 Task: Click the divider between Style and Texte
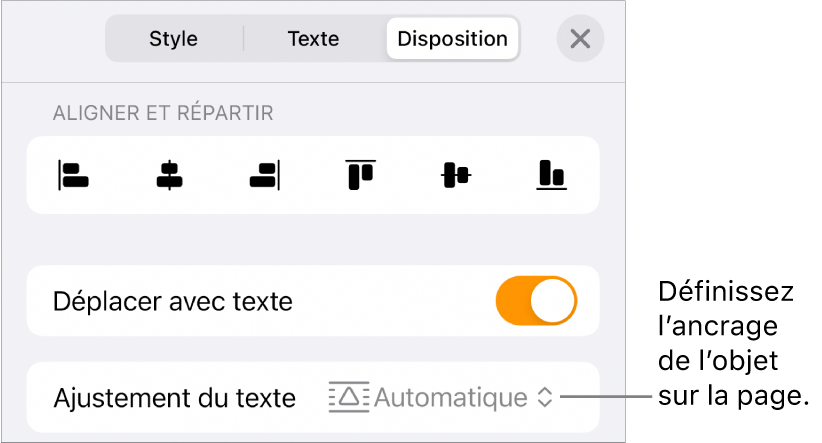243,39
